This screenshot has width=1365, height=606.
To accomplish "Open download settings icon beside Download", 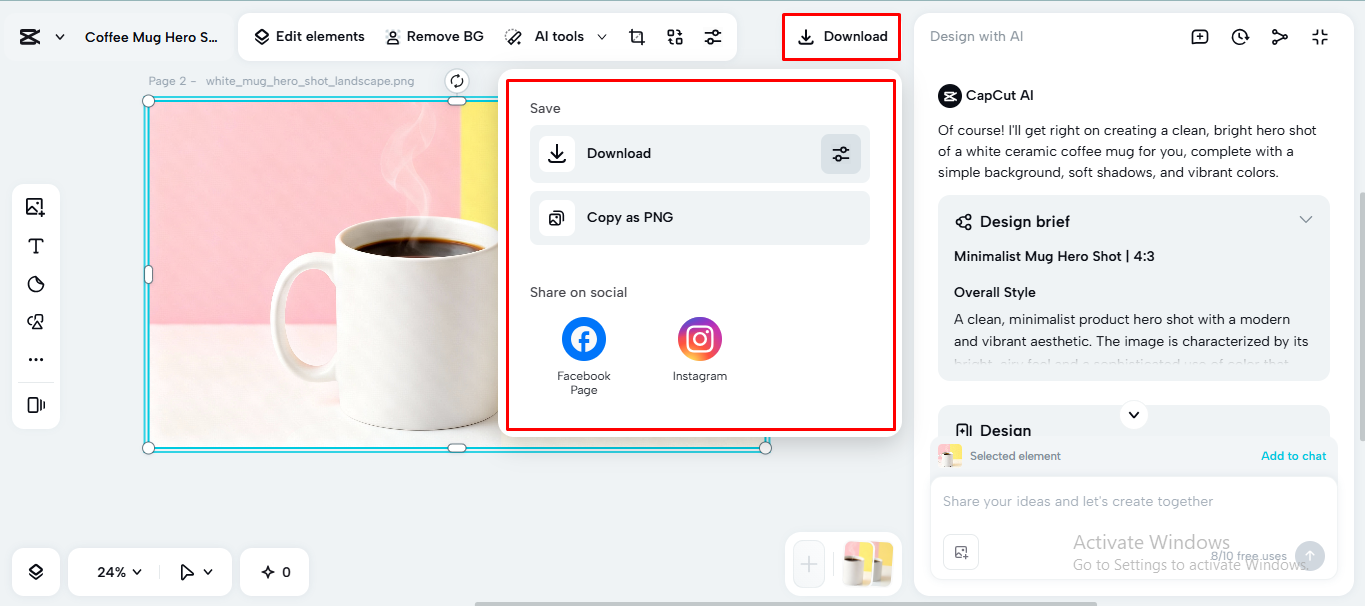I will point(841,154).
